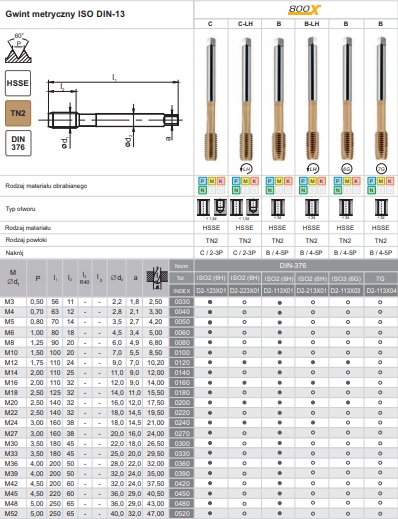The image size is (398, 519).
Task: Click the D2-113X04 index header
Action: point(381,291)
